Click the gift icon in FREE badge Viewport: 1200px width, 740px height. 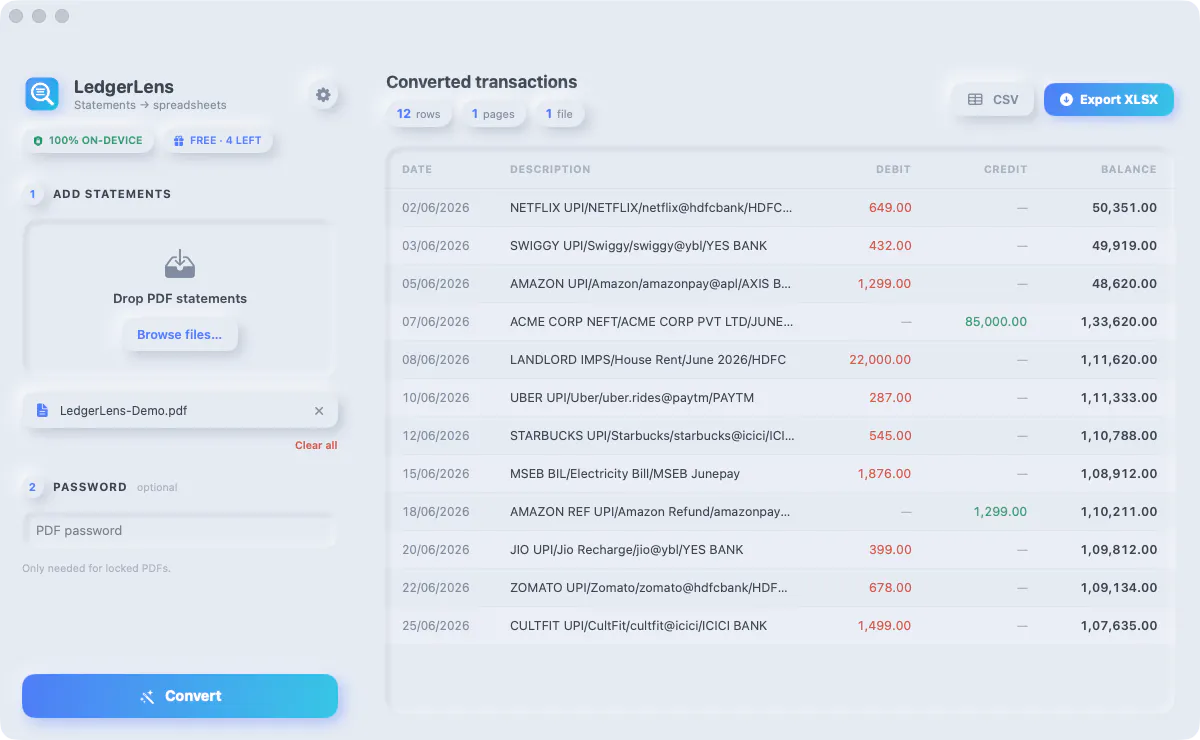(179, 141)
